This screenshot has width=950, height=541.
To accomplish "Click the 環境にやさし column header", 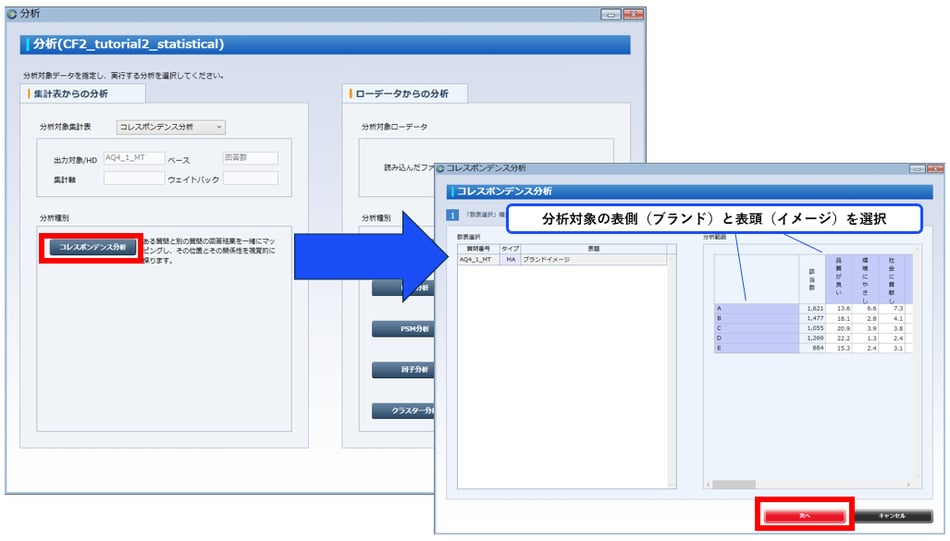I will [x=865, y=279].
